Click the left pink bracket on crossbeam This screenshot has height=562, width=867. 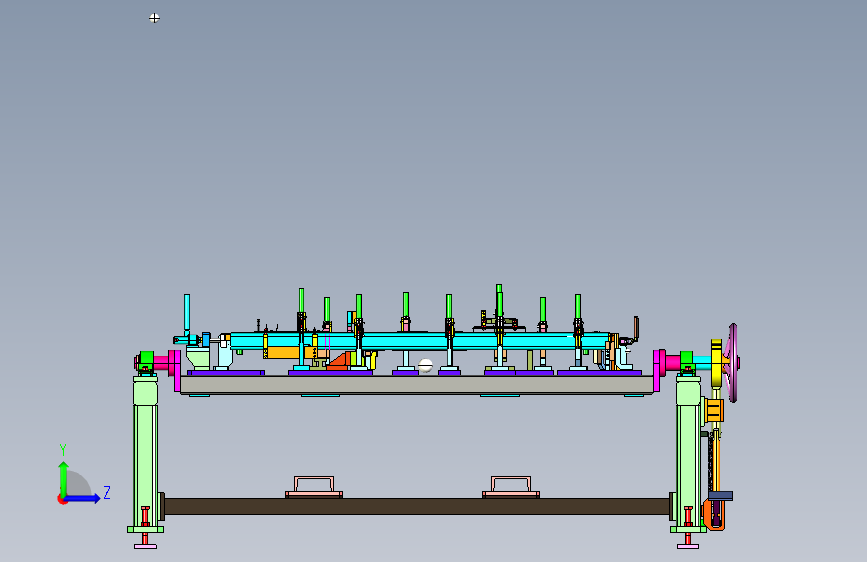(x=314, y=487)
